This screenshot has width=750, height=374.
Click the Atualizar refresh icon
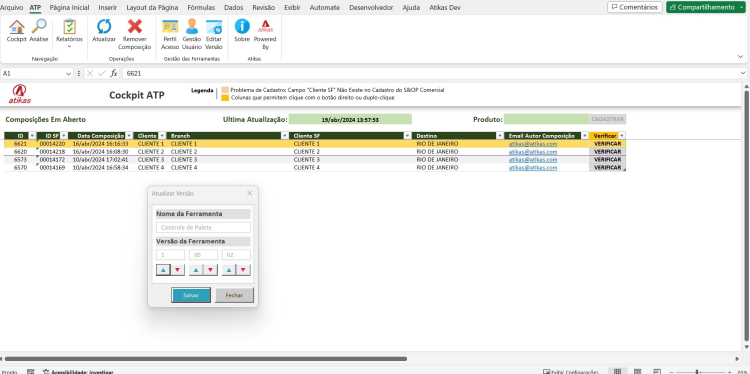[x=104, y=27]
